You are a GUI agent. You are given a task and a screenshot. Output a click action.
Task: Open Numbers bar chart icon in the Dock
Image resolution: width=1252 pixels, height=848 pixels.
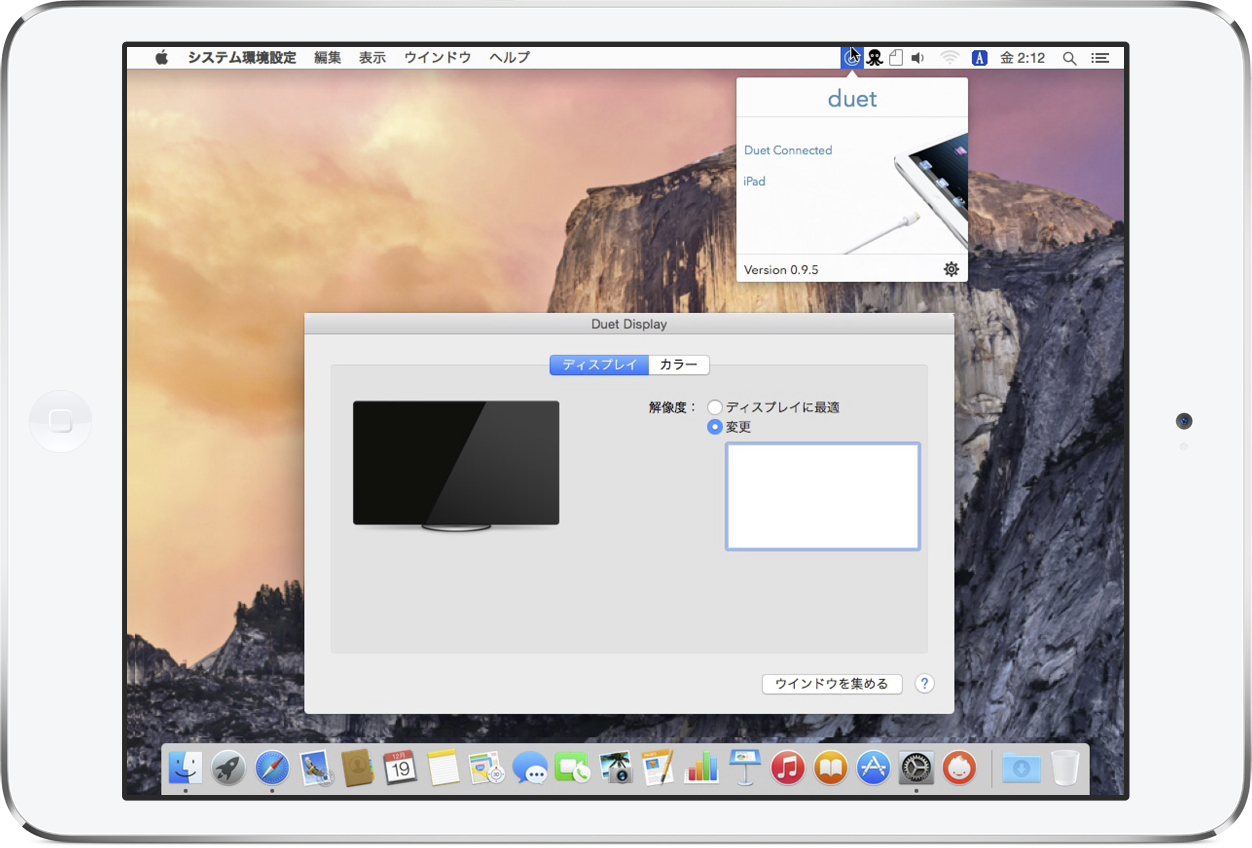point(701,768)
